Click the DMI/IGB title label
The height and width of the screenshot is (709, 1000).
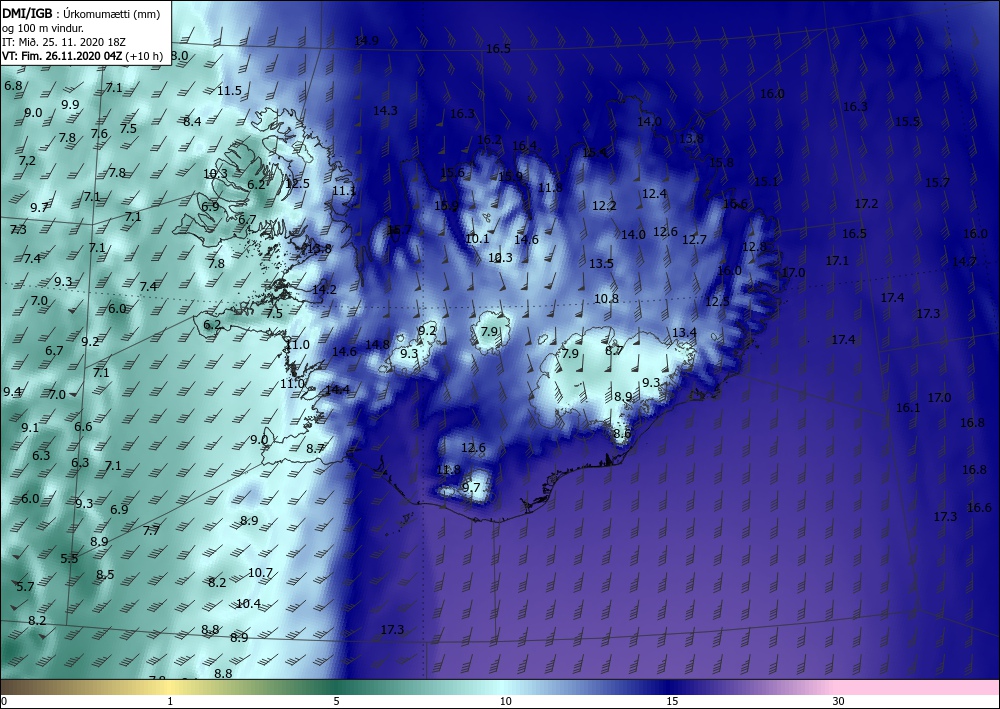[x=27, y=14]
